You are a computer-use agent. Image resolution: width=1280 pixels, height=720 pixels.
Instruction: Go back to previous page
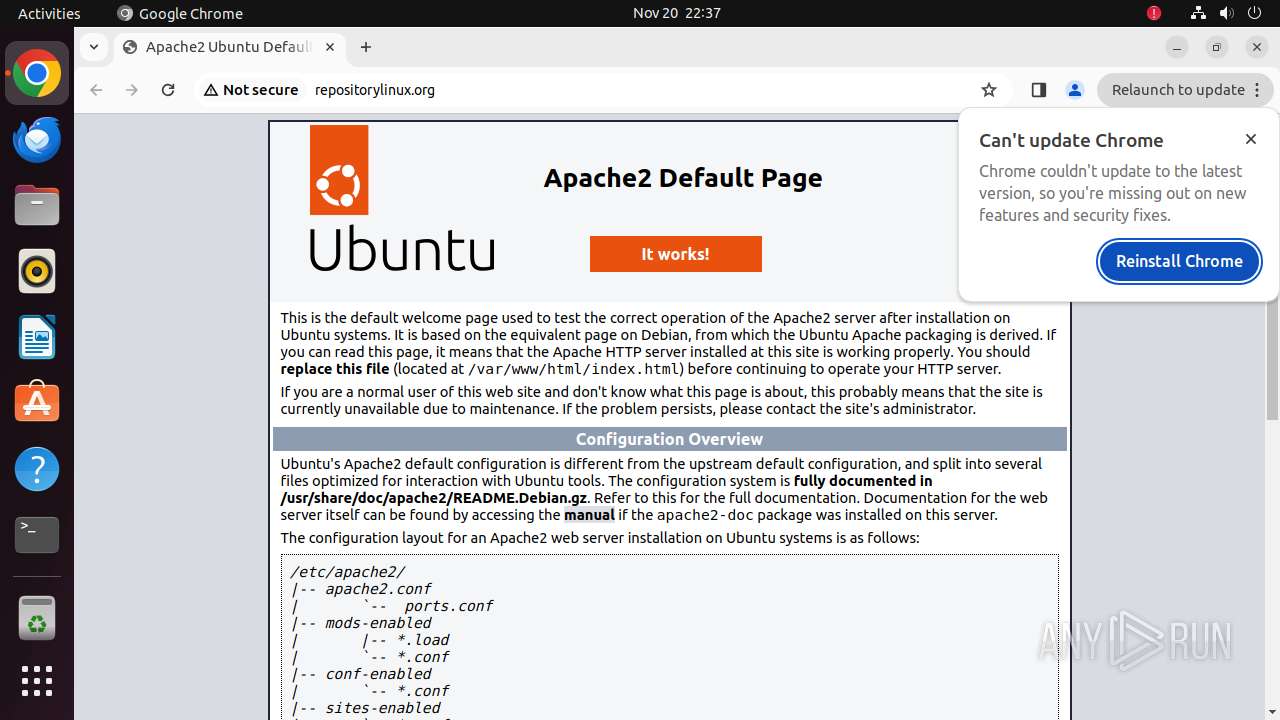pos(96,90)
